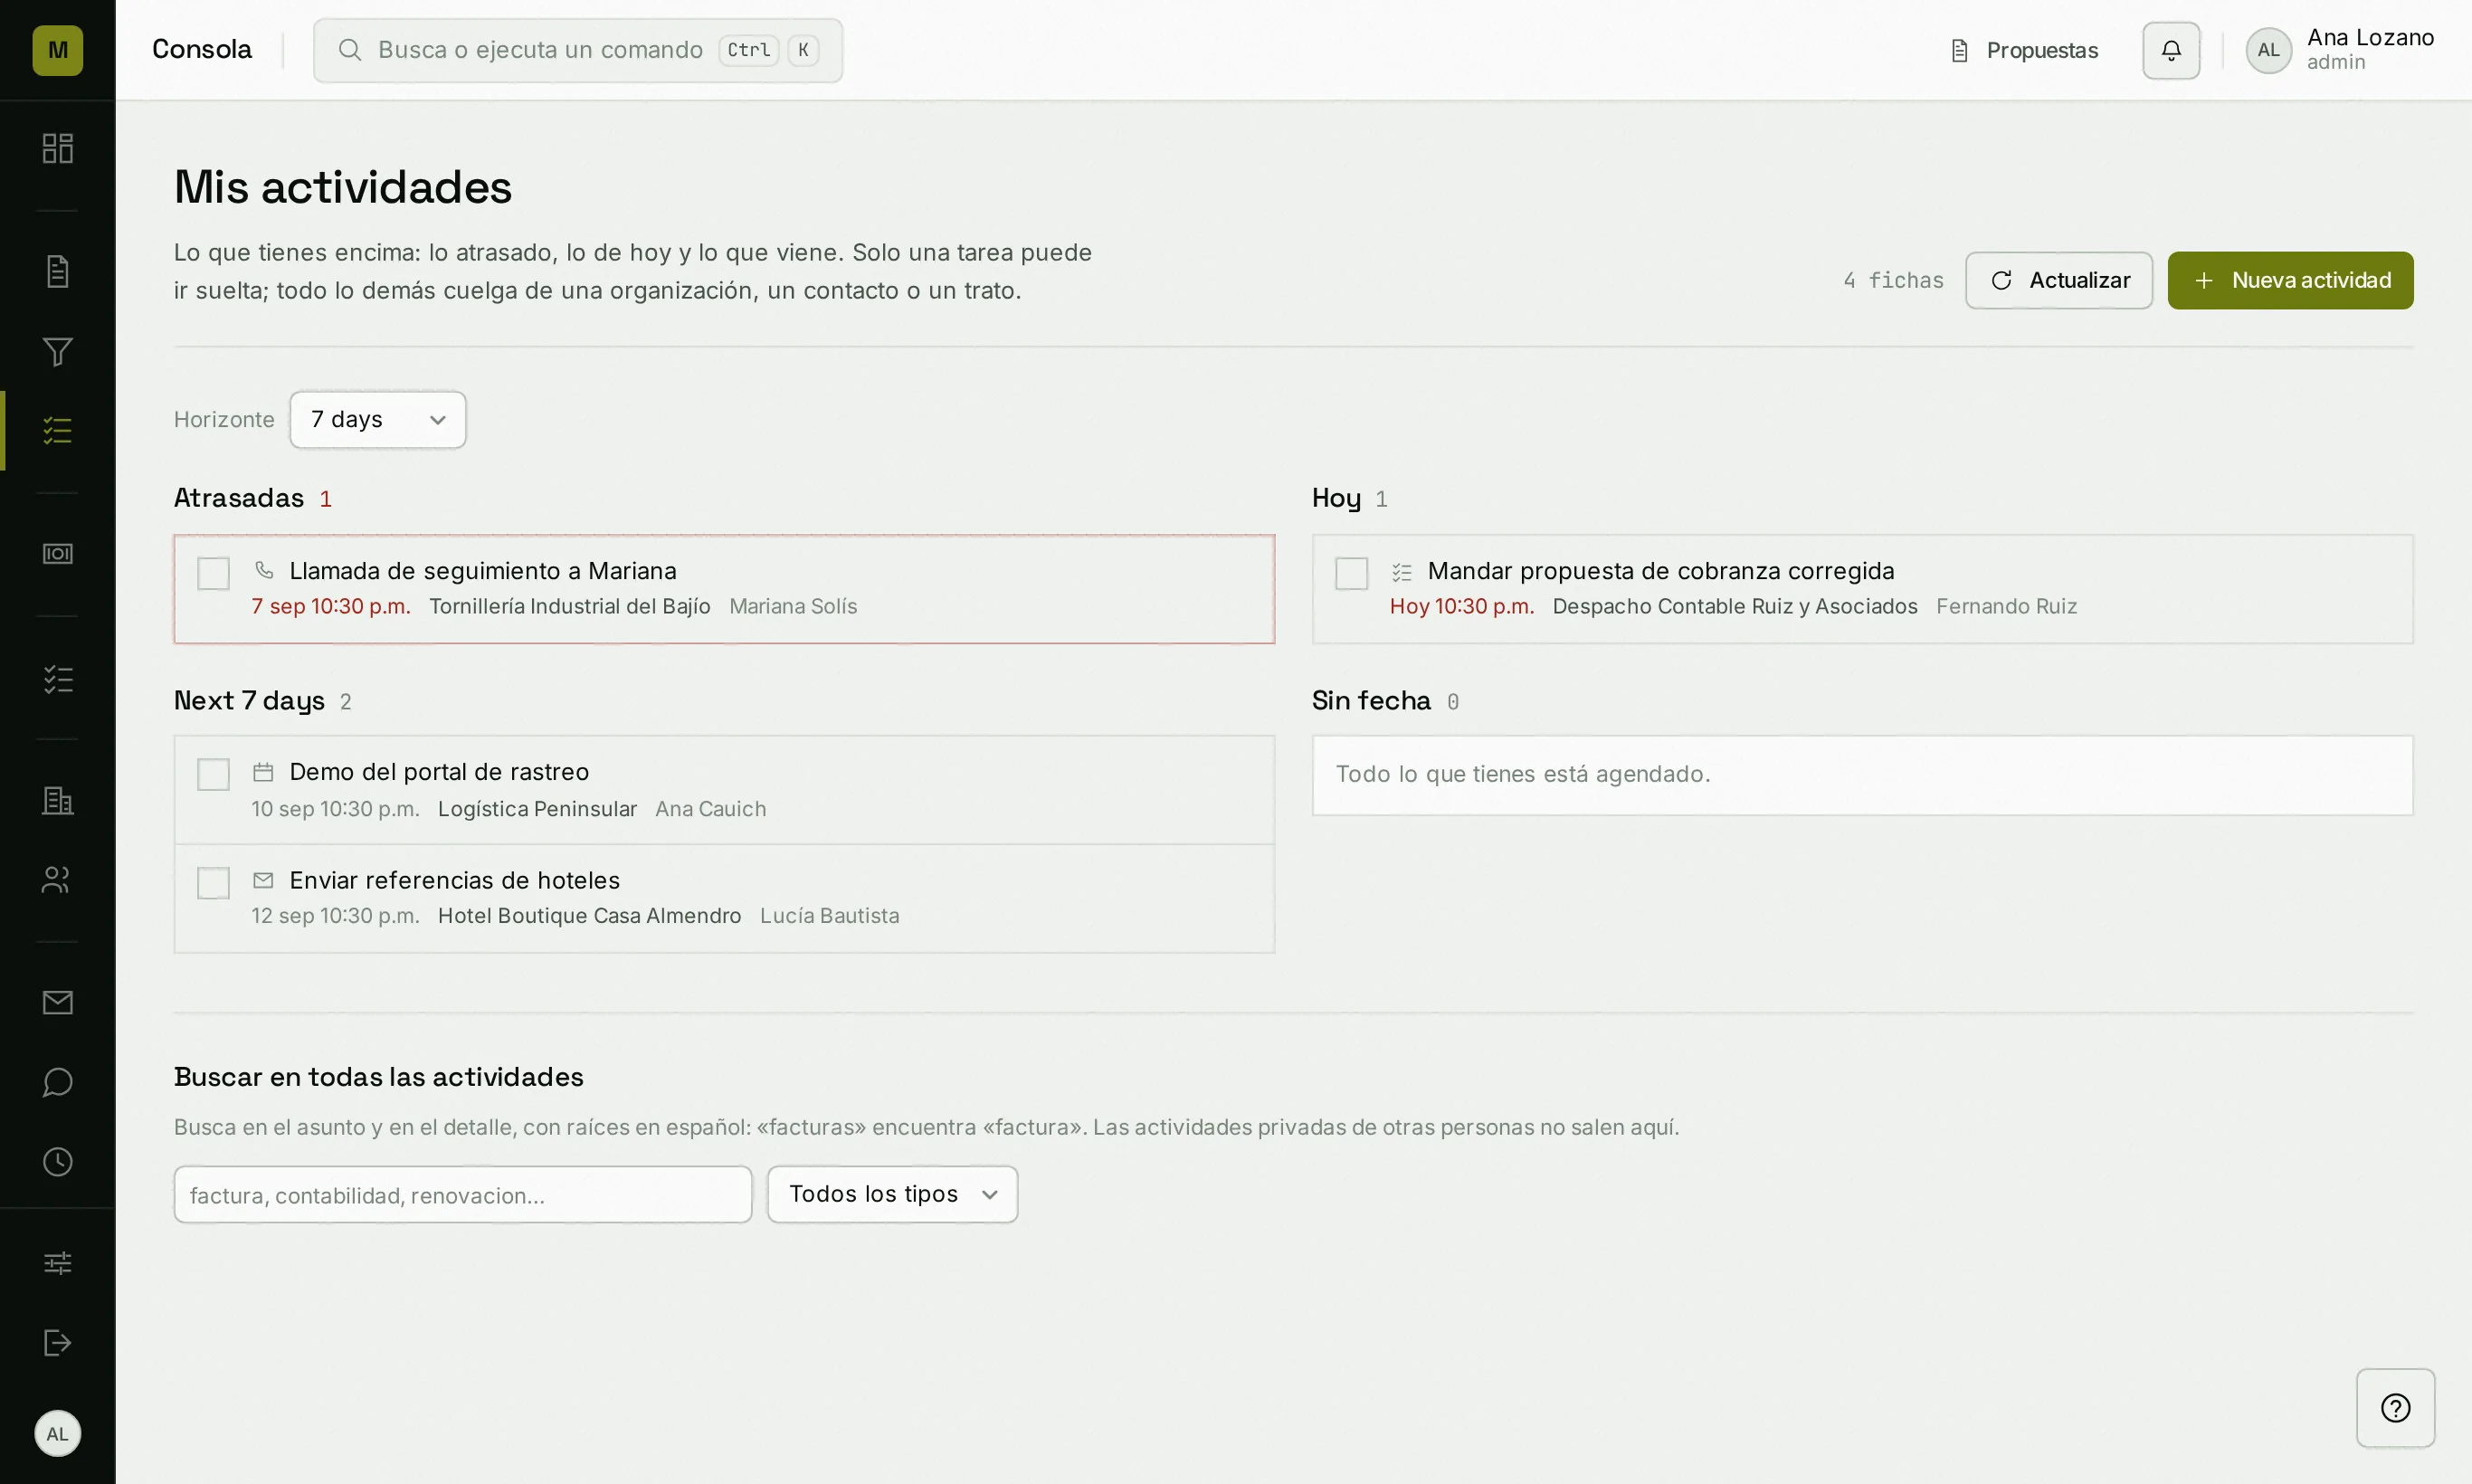The width and height of the screenshot is (2472, 1484).
Task: Click the Hoy section heading
Action: (x=1336, y=498)
